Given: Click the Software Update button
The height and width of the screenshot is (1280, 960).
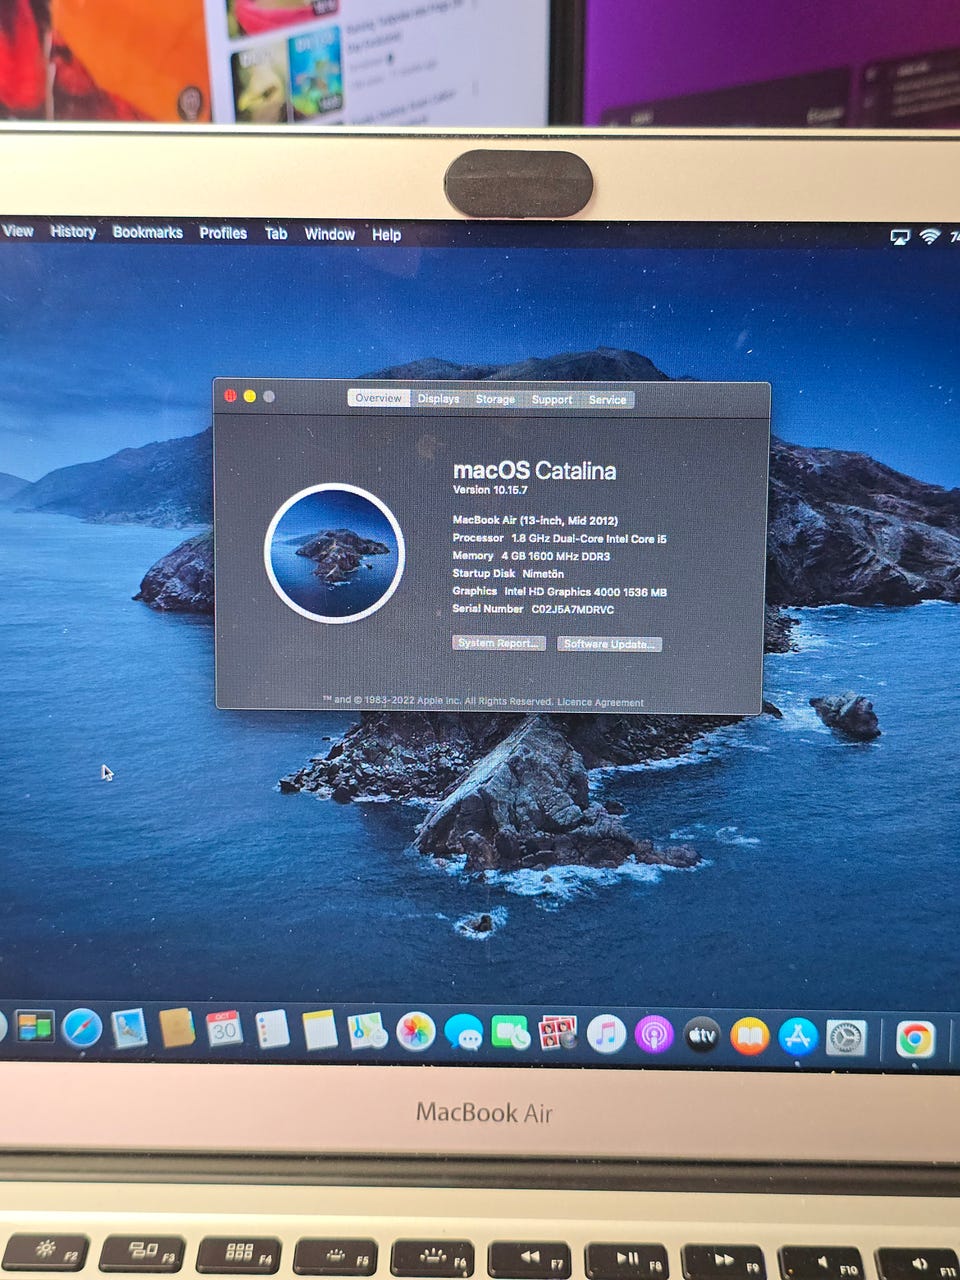Looking at the screenshot, I should point(609,644).
